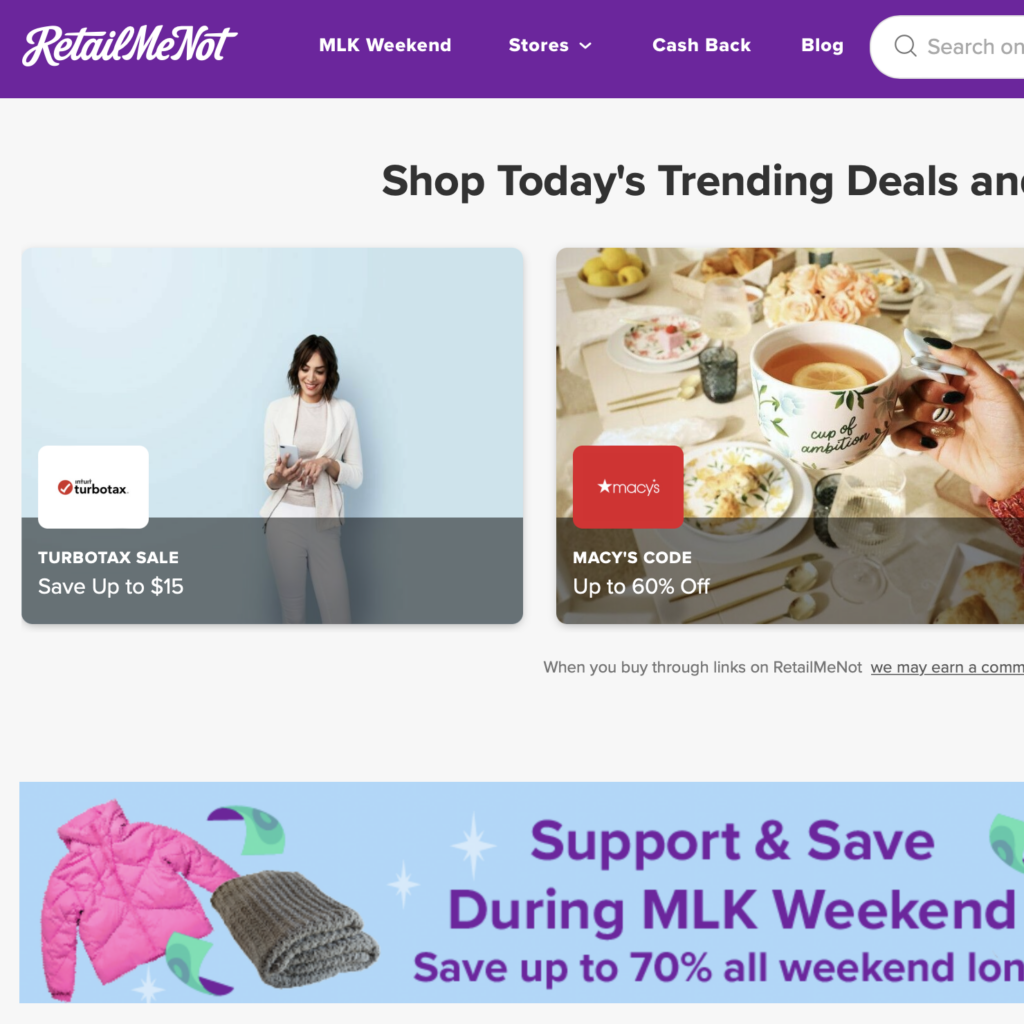Select 'Up to 60% Off' text
This screenshot has height=1024, width=1024.
641,586
